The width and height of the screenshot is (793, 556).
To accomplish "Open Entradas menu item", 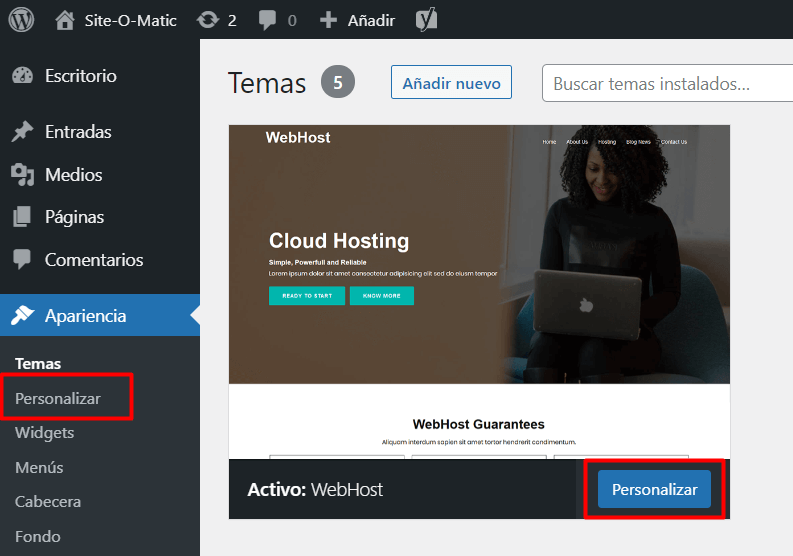I will point(78,132).
